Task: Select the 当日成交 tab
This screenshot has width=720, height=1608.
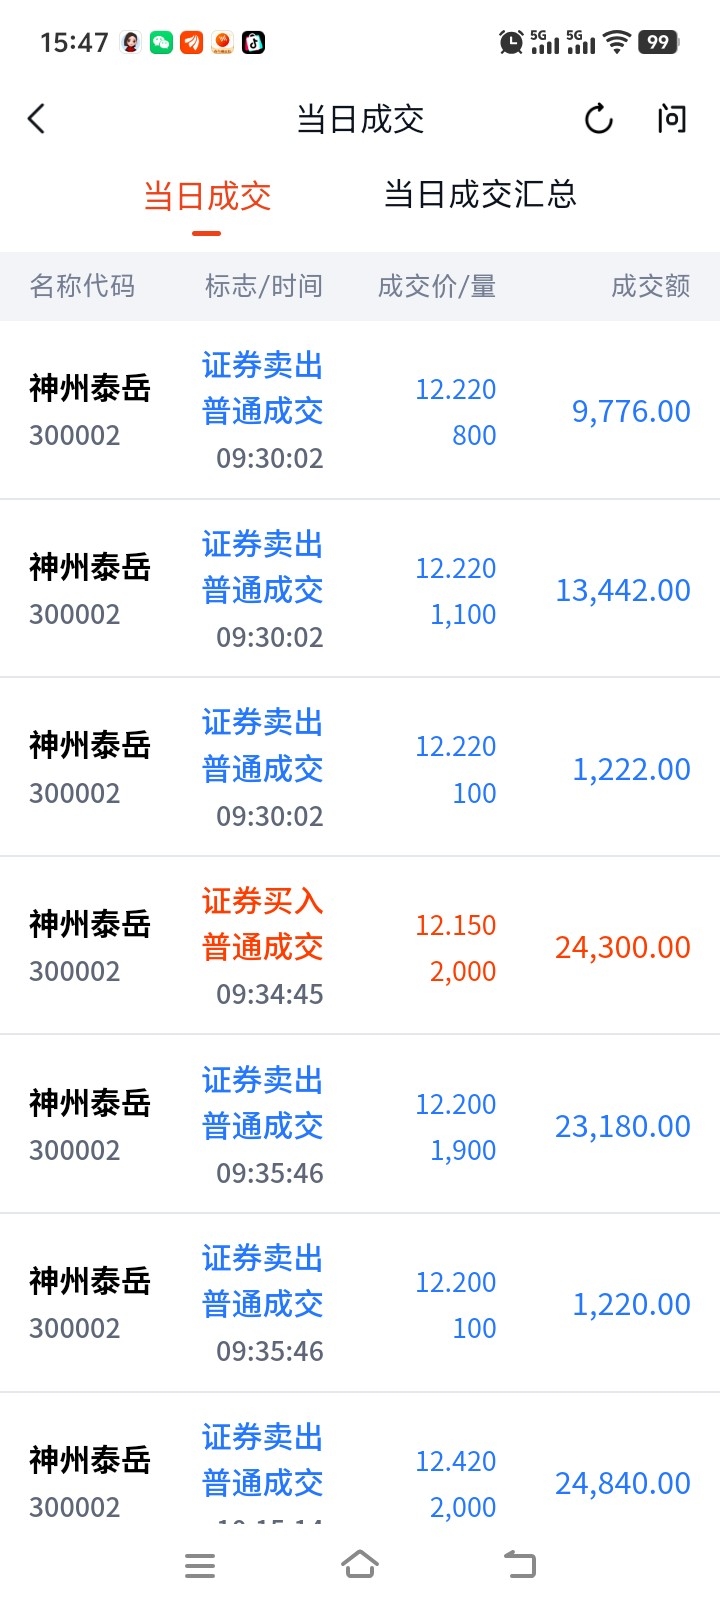Action: pyautogui.click(x=207, y=196)
